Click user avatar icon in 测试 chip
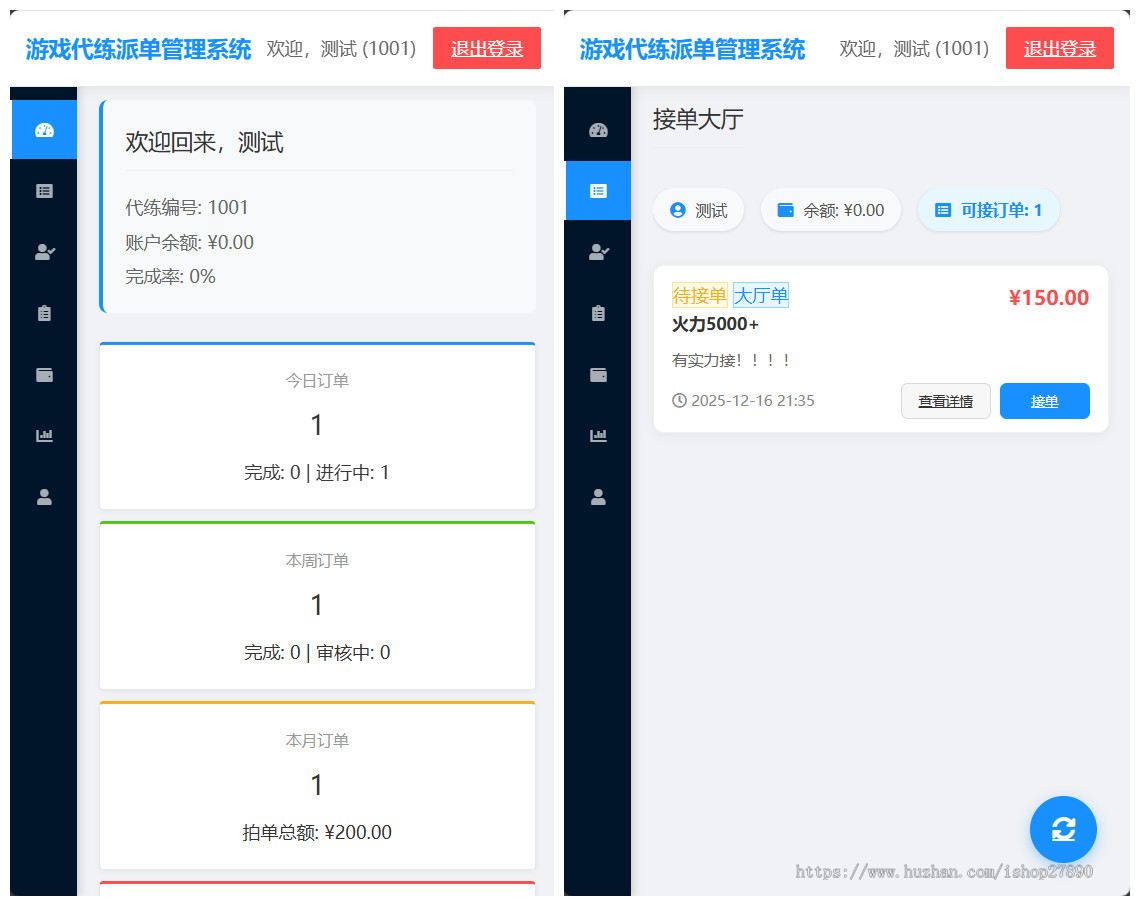The width and height of the screenshot is (1140, 906). pyautogui.click(x=678, y=210)
